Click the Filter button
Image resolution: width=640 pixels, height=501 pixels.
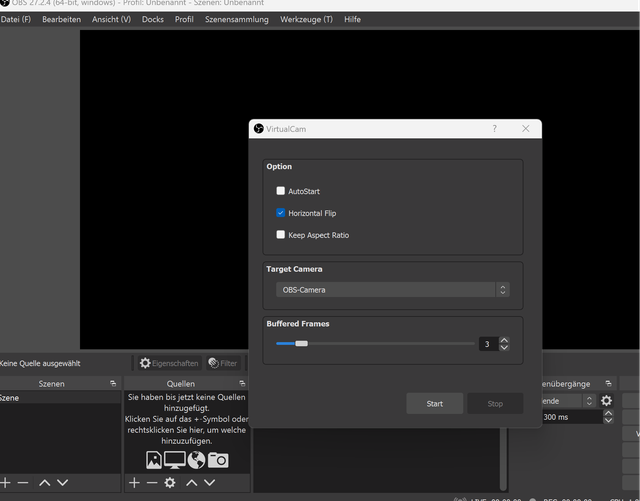click(222, 363)
